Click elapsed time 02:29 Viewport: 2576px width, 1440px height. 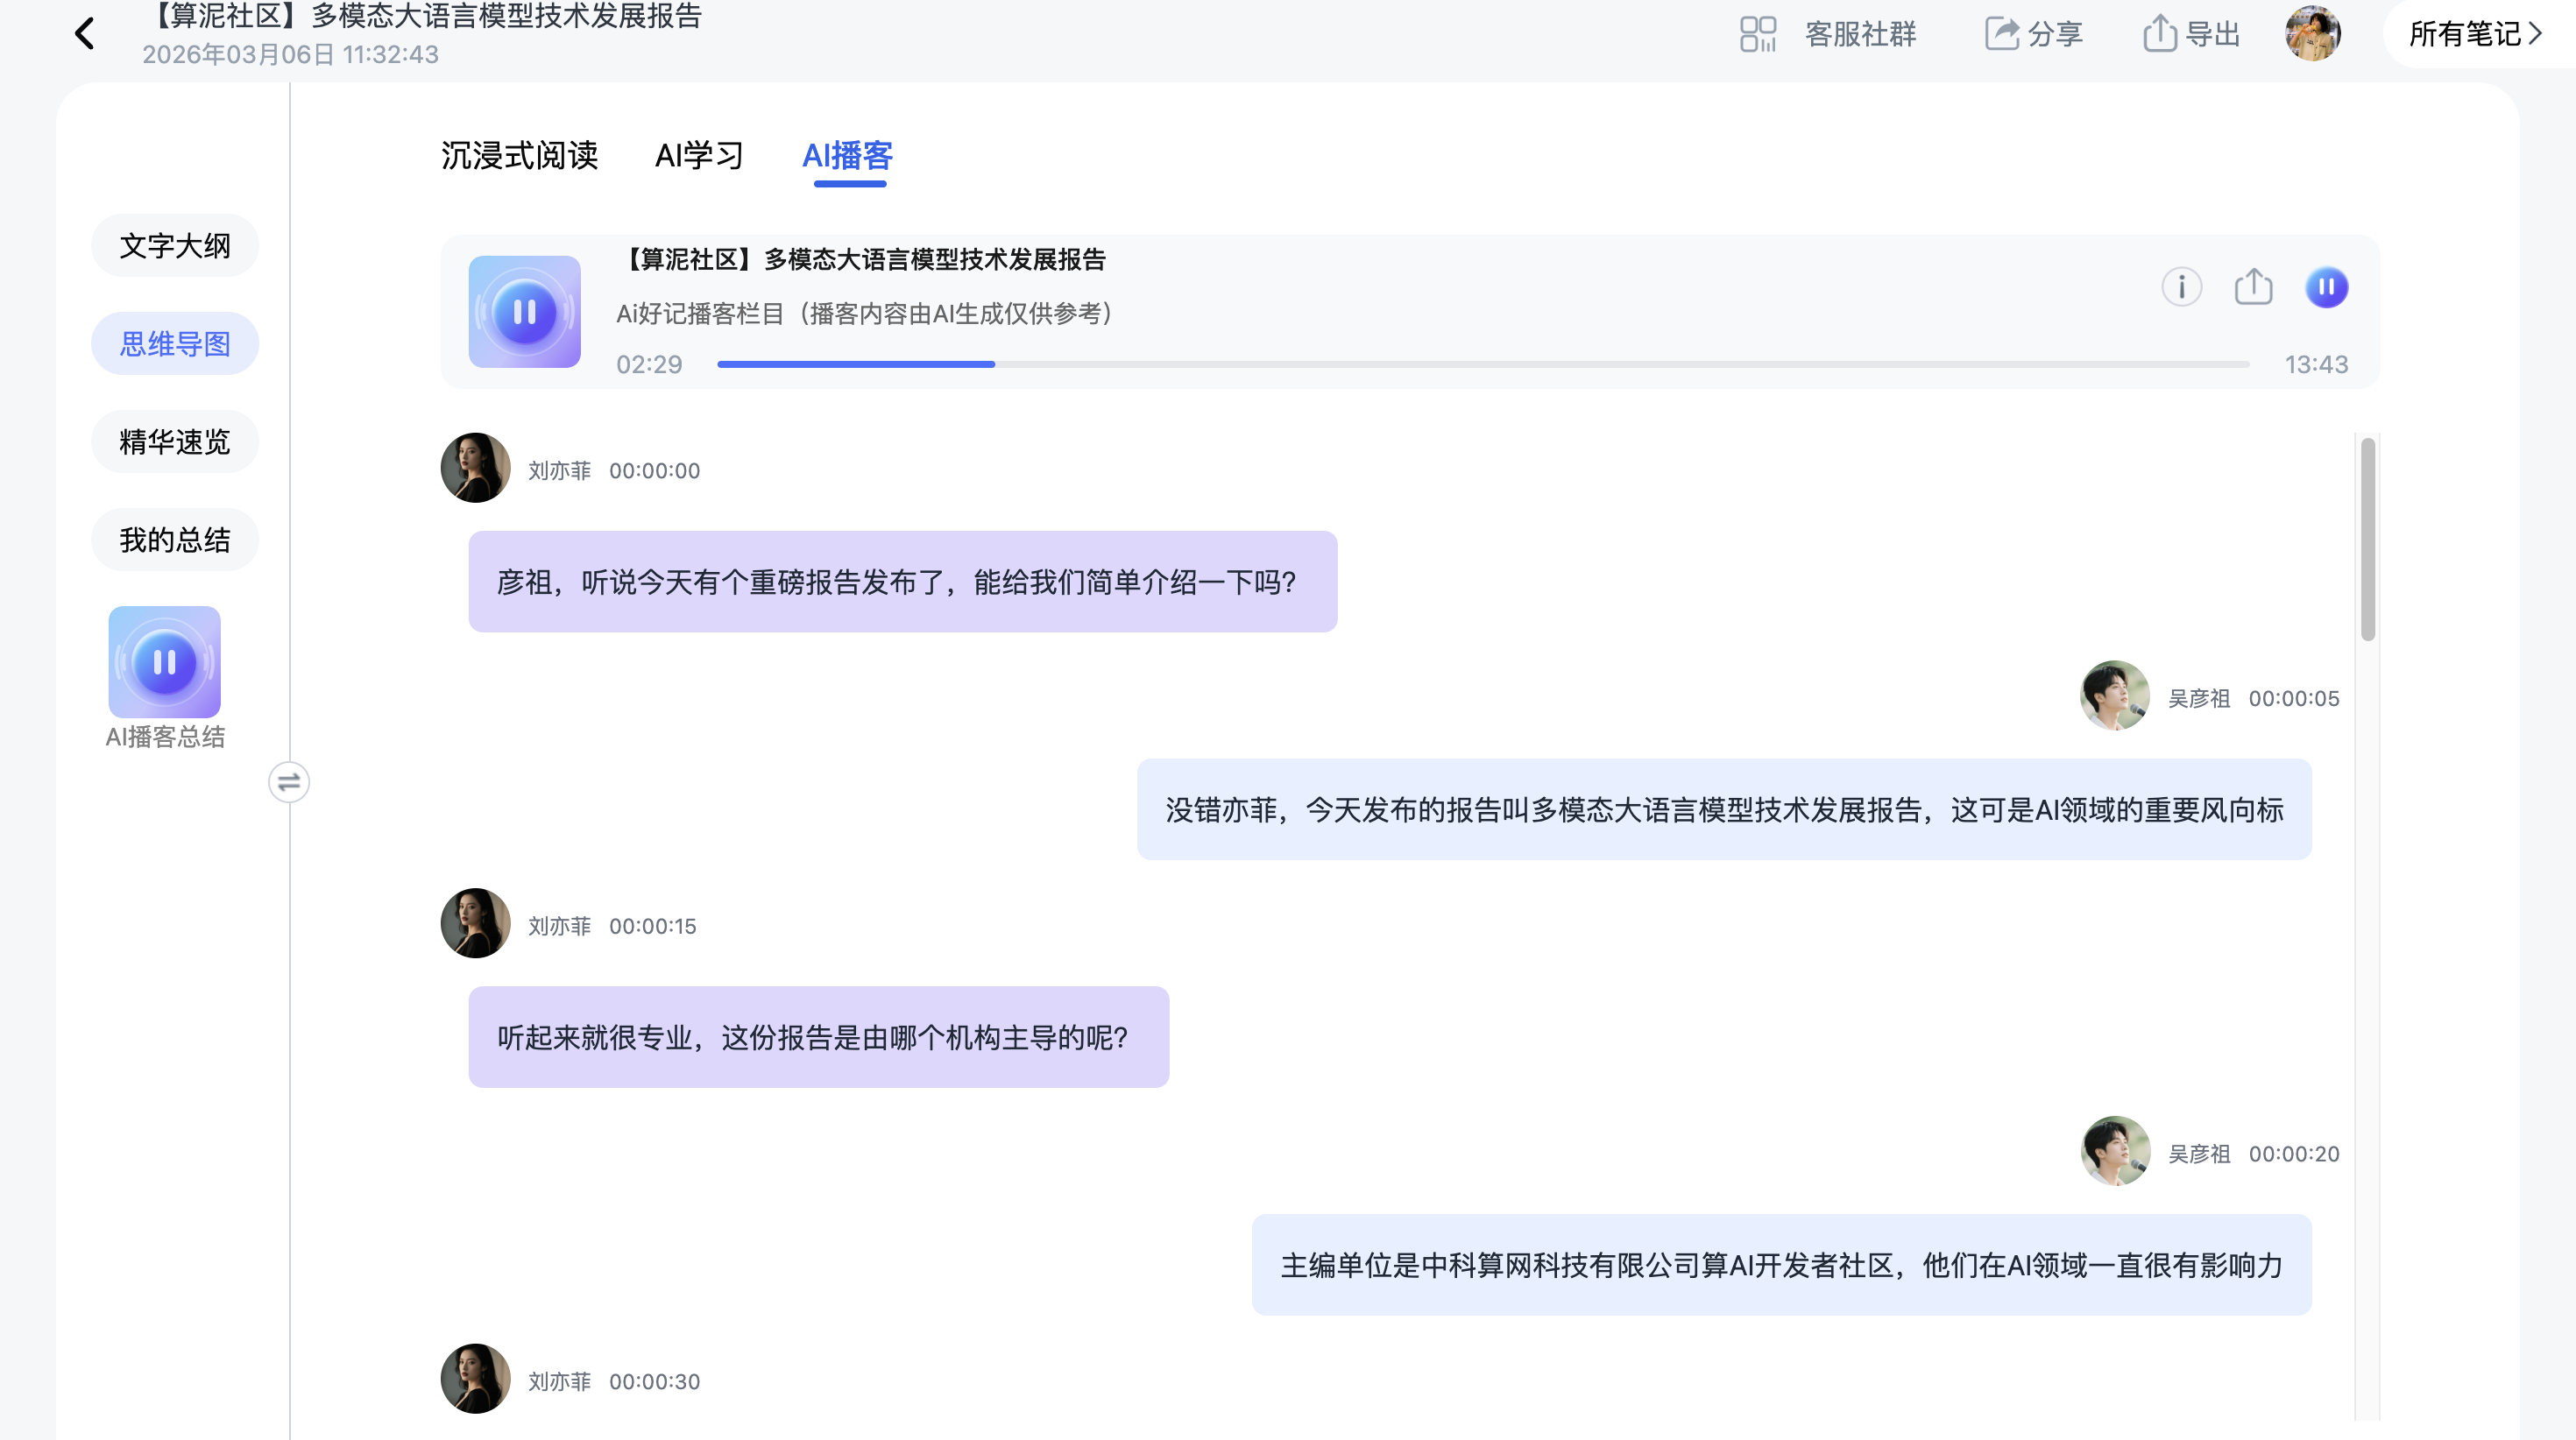coord(649,364)
